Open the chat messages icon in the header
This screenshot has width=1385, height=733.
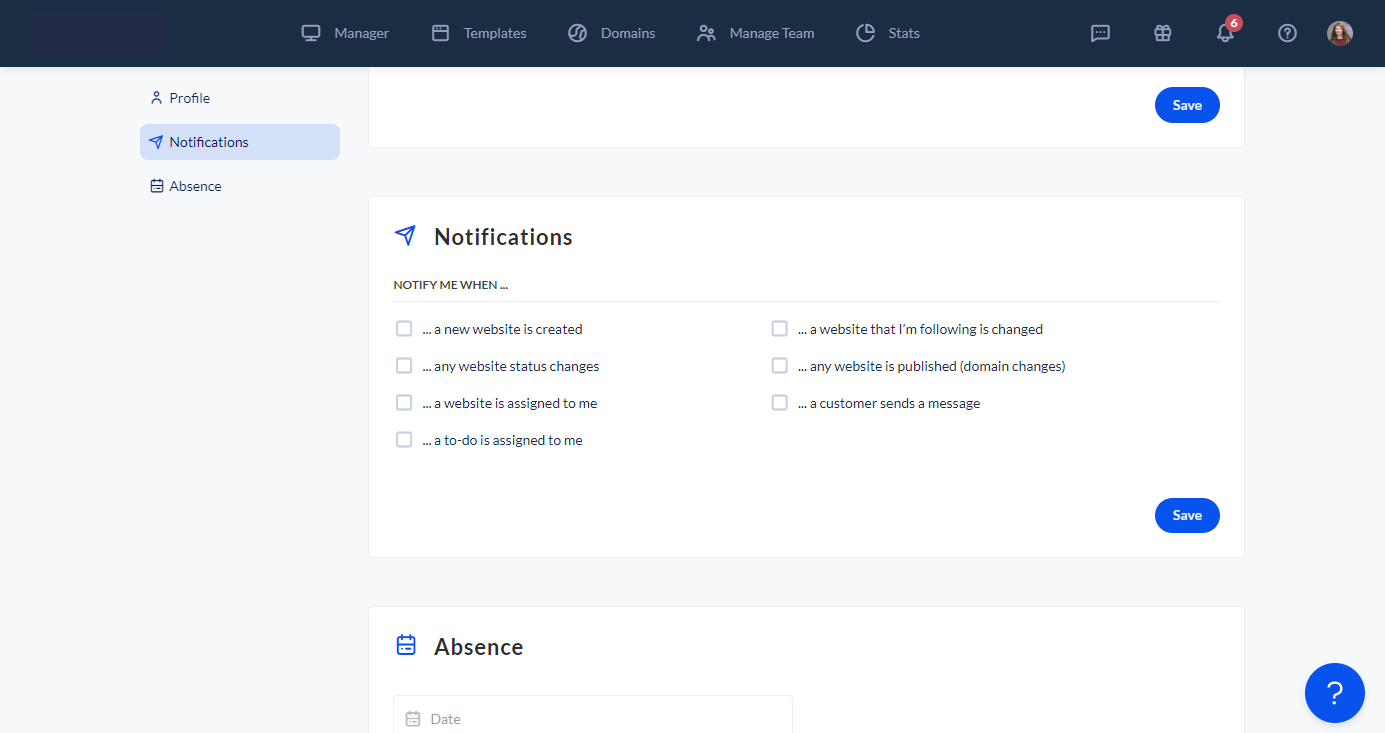(x=1100, y=33)
